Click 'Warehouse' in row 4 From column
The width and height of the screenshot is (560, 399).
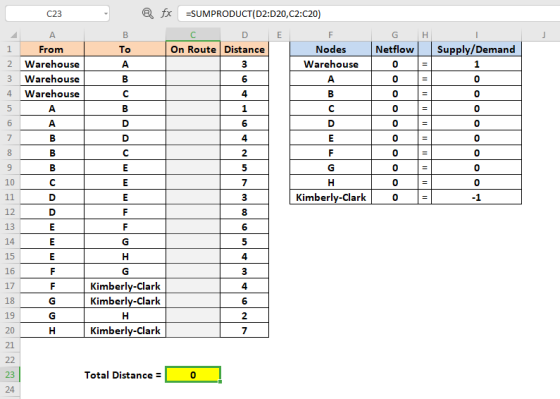pyautogui.click(x=52, y=94)
